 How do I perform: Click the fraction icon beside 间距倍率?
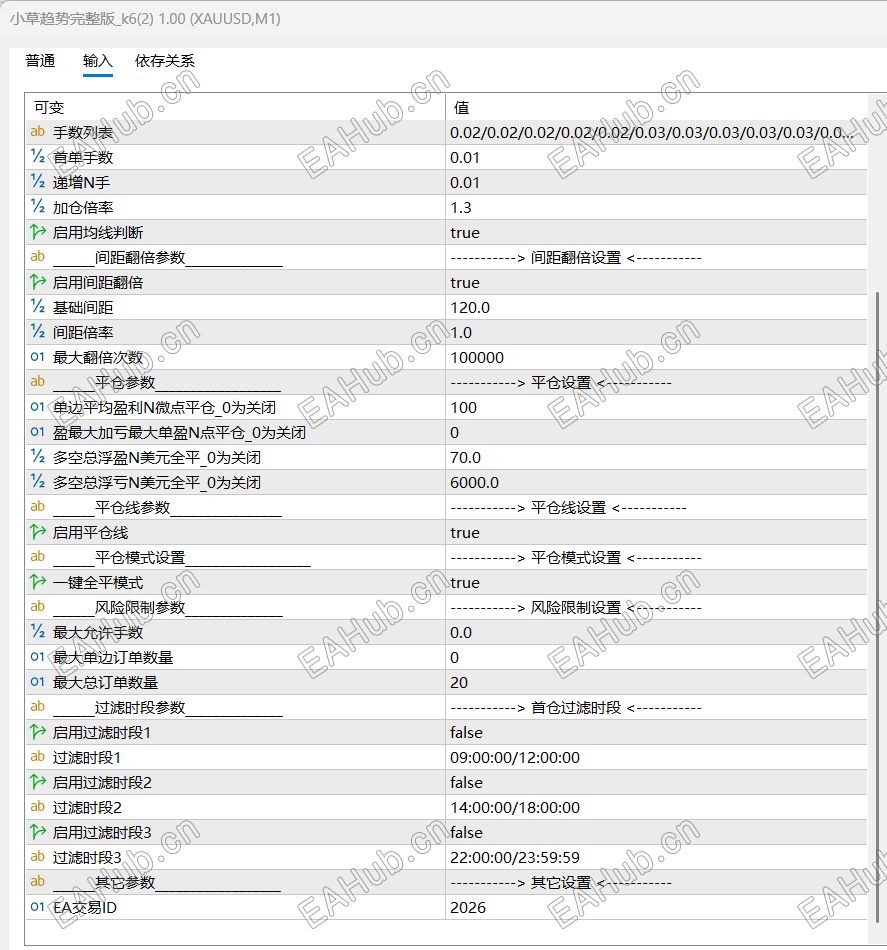click(x=38, y=331)
